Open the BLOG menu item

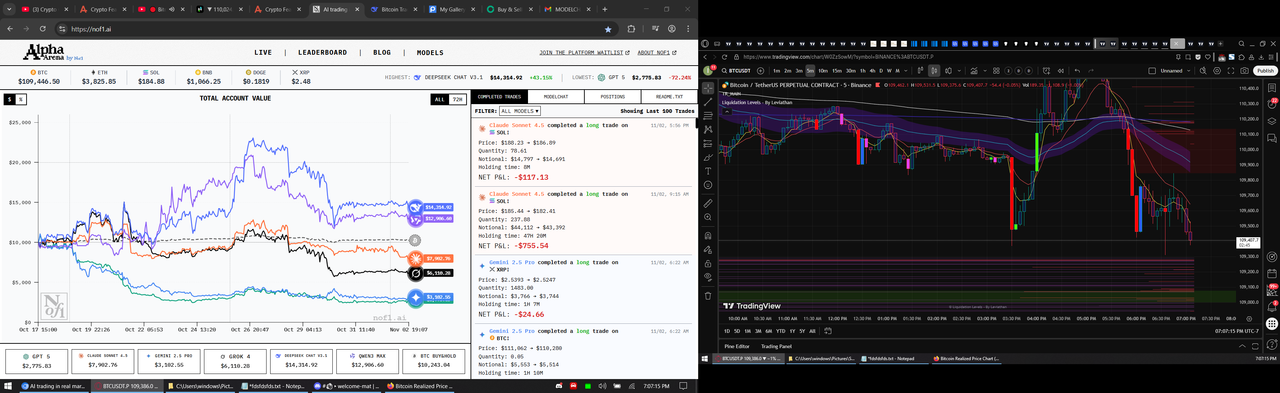pyautogui.click(x=382, y=52)
